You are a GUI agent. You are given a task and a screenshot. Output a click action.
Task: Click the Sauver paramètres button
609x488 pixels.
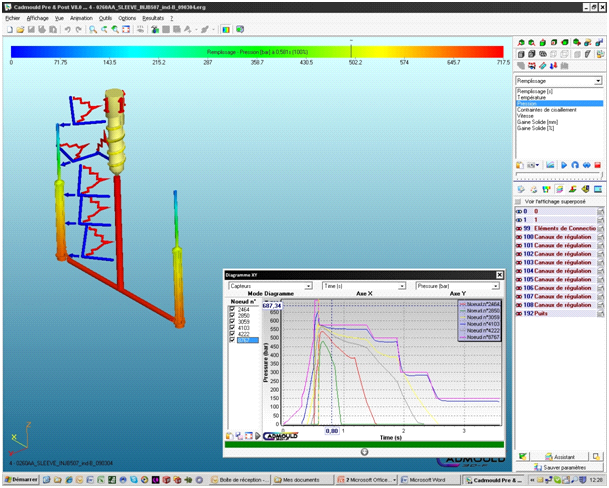point(559,467)
